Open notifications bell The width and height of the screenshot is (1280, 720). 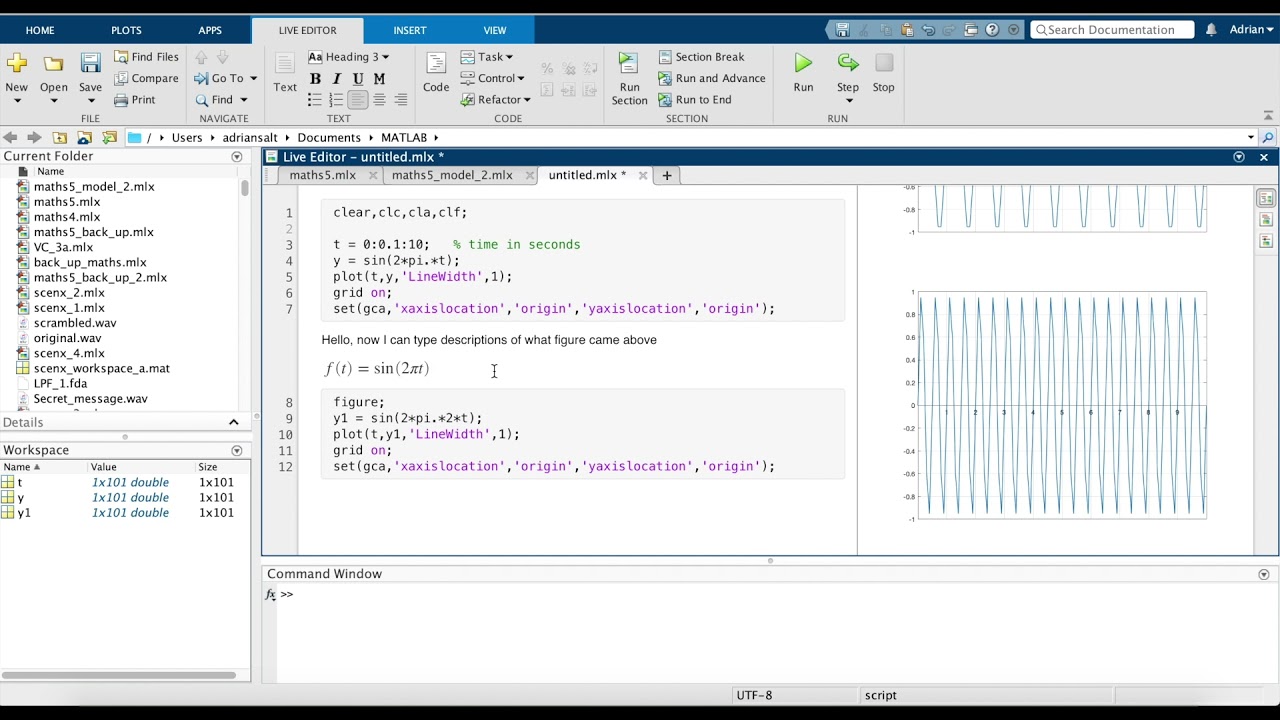coord(1211,30)
